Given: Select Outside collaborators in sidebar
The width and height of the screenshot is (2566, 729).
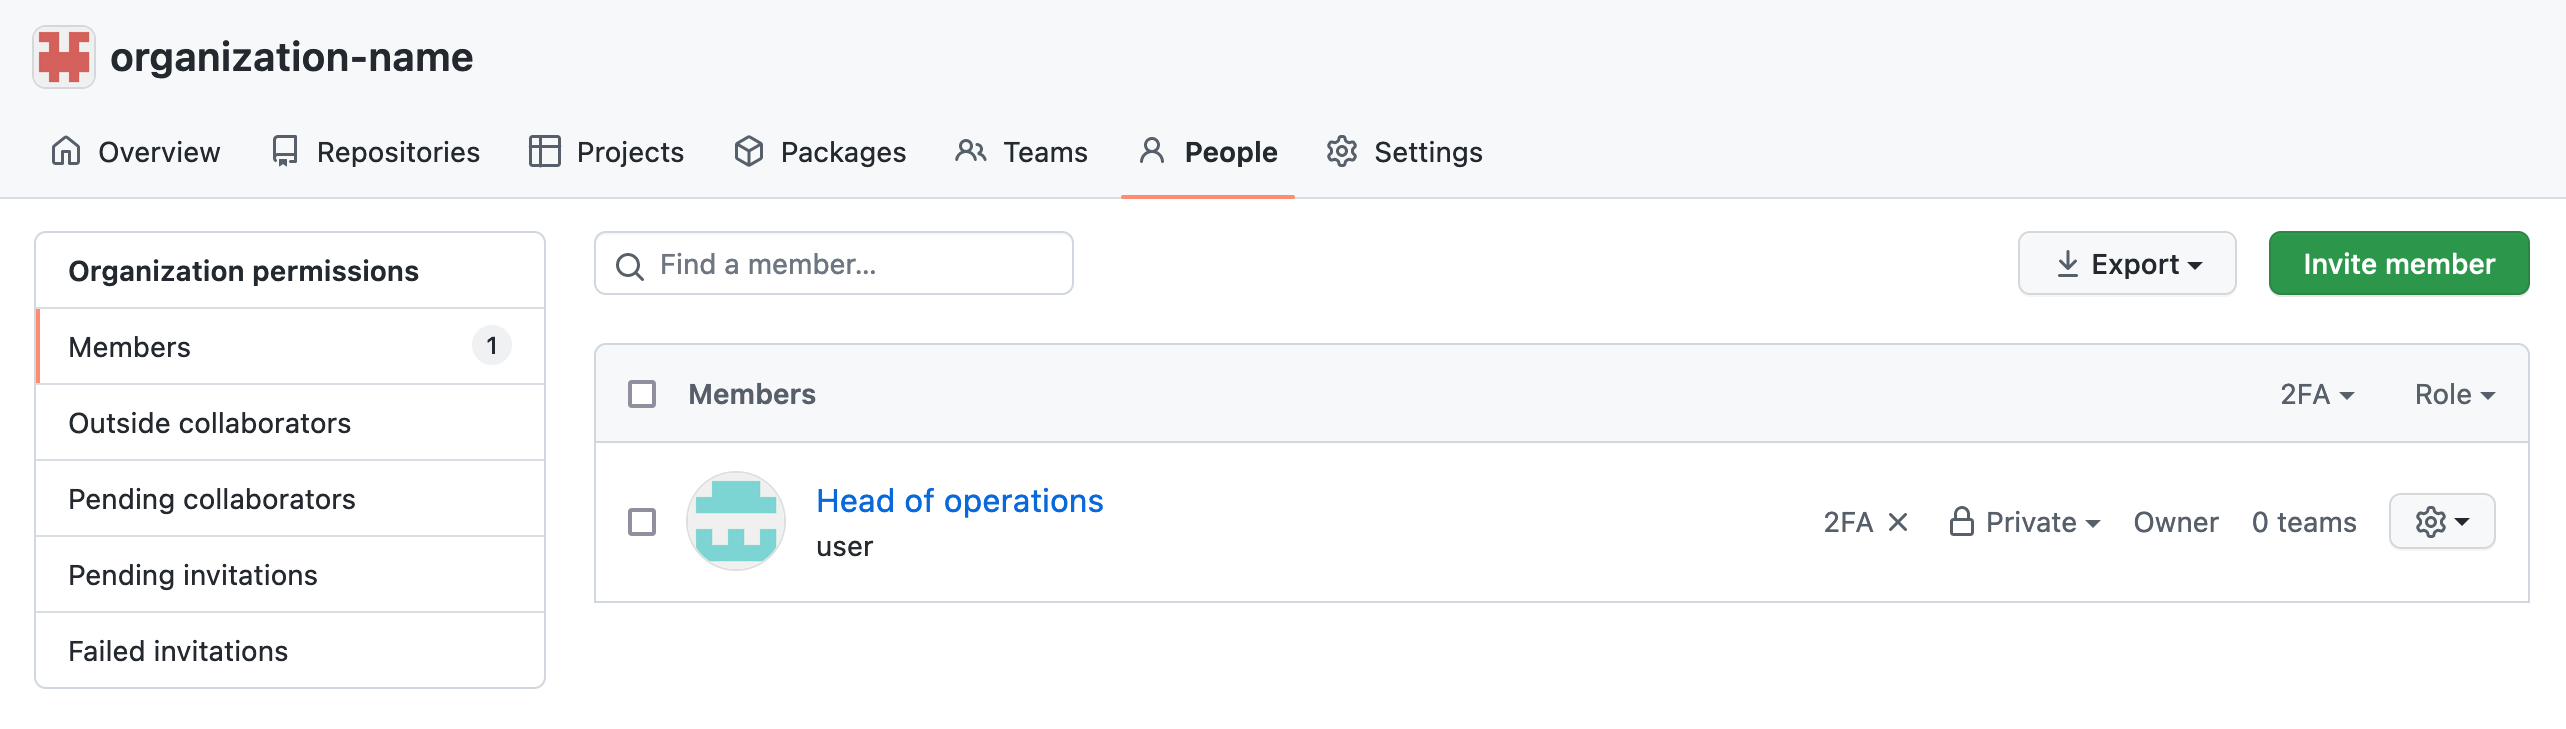Looking at the screenshot, I should coord(290,423).
